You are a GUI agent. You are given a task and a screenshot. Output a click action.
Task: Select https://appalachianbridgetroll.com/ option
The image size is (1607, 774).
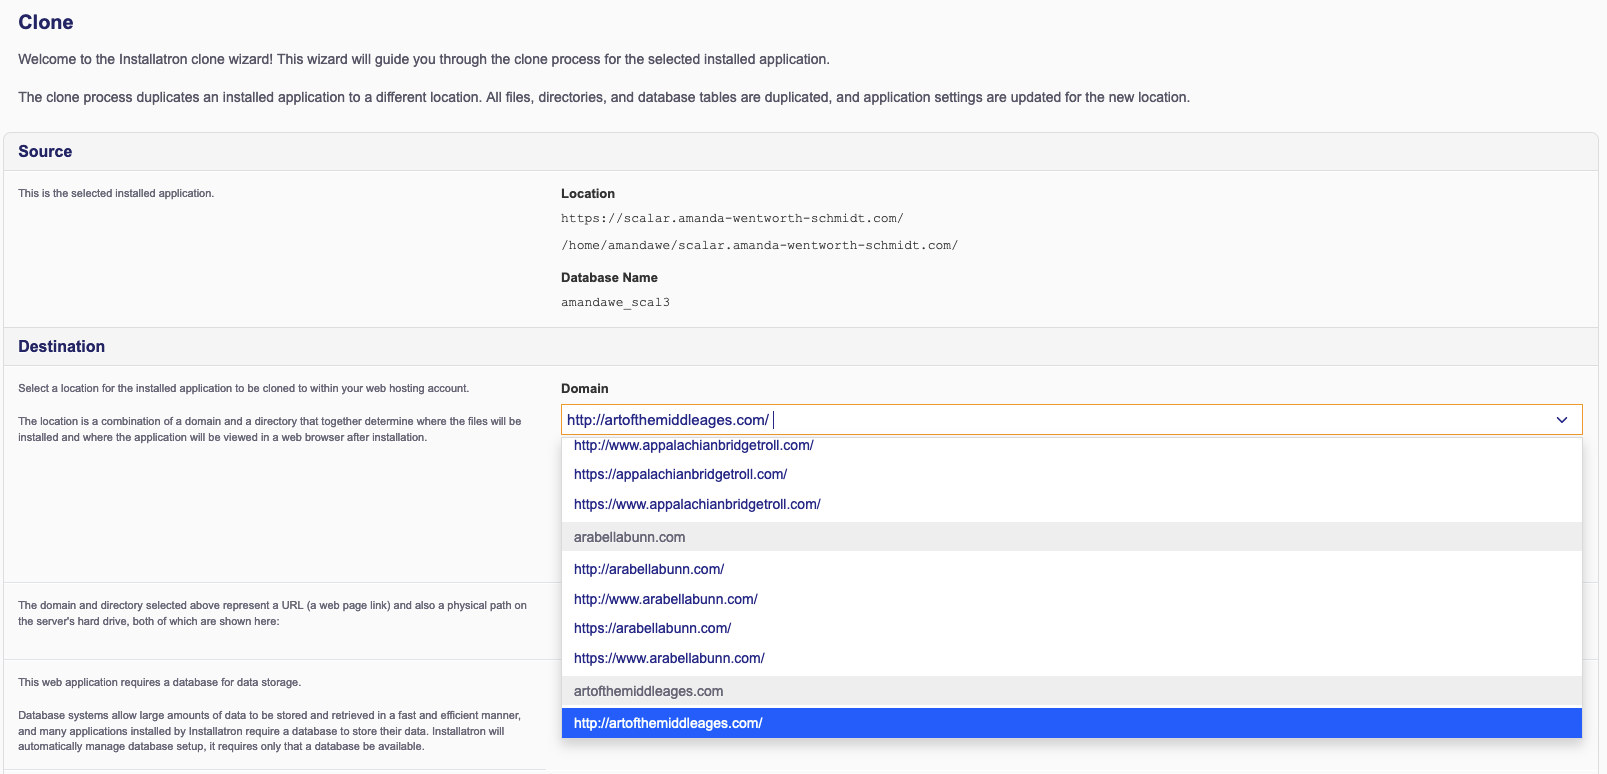coord(1071,474)
